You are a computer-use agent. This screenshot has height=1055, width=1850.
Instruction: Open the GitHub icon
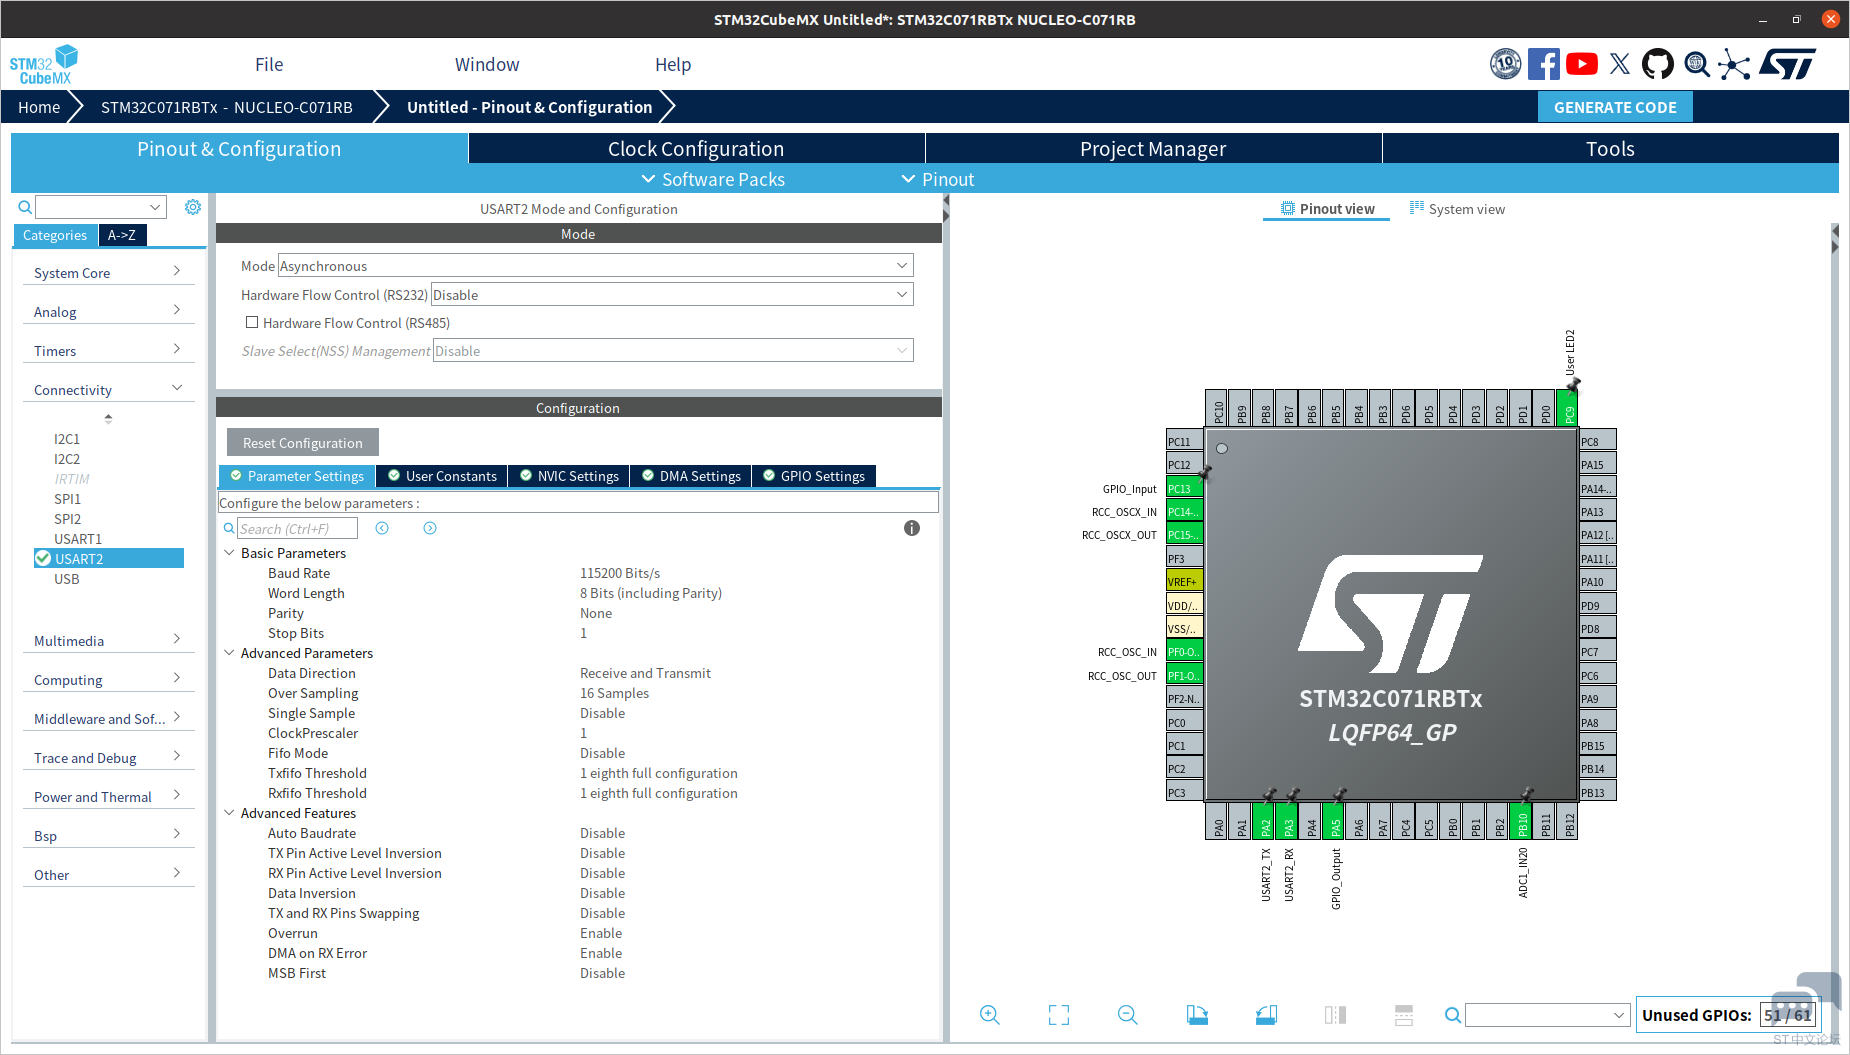point(1657,65)
